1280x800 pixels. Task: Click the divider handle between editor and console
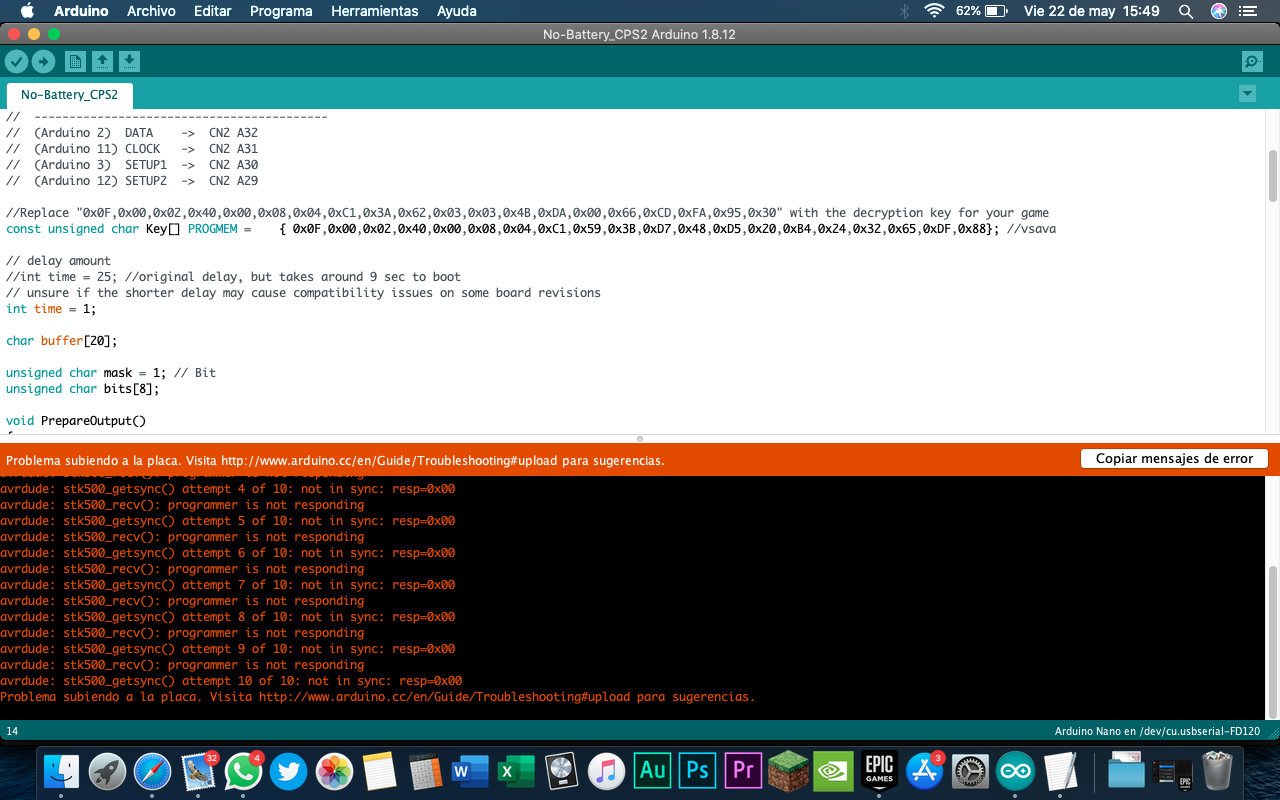(x=640, y=438)
